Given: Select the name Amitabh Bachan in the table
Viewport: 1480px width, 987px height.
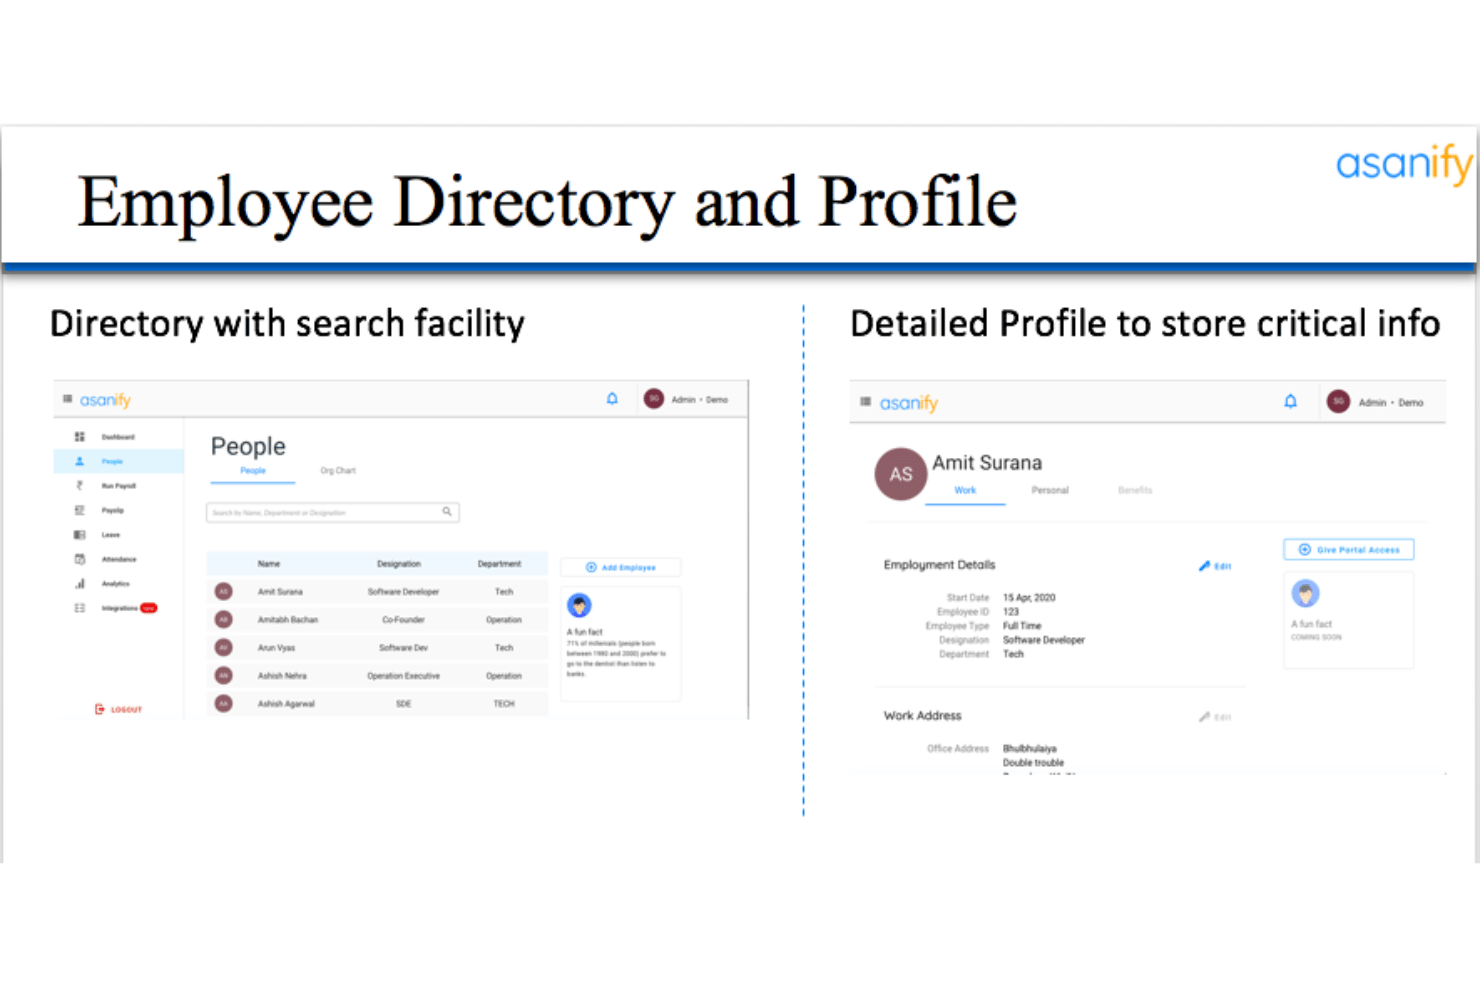Looking at the screenshot, I should (288, 620).
